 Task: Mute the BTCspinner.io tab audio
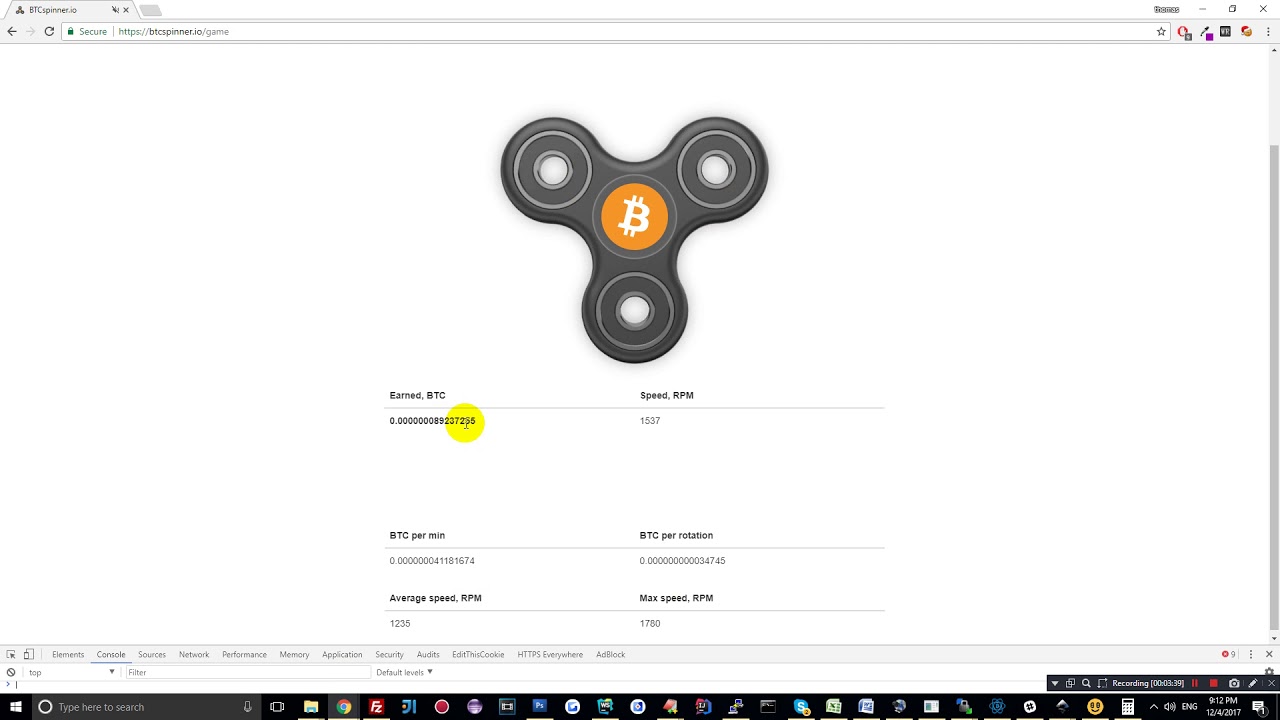(115, 10)
